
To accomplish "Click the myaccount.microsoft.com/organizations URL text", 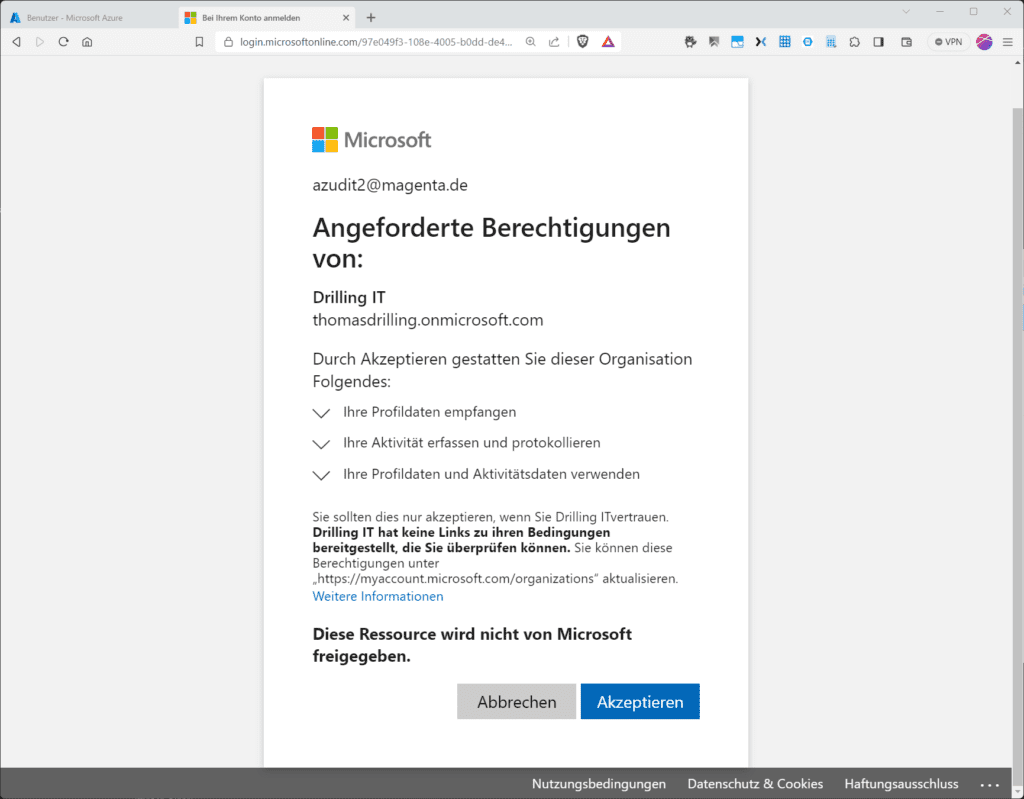I will click(x=456, y=579).
